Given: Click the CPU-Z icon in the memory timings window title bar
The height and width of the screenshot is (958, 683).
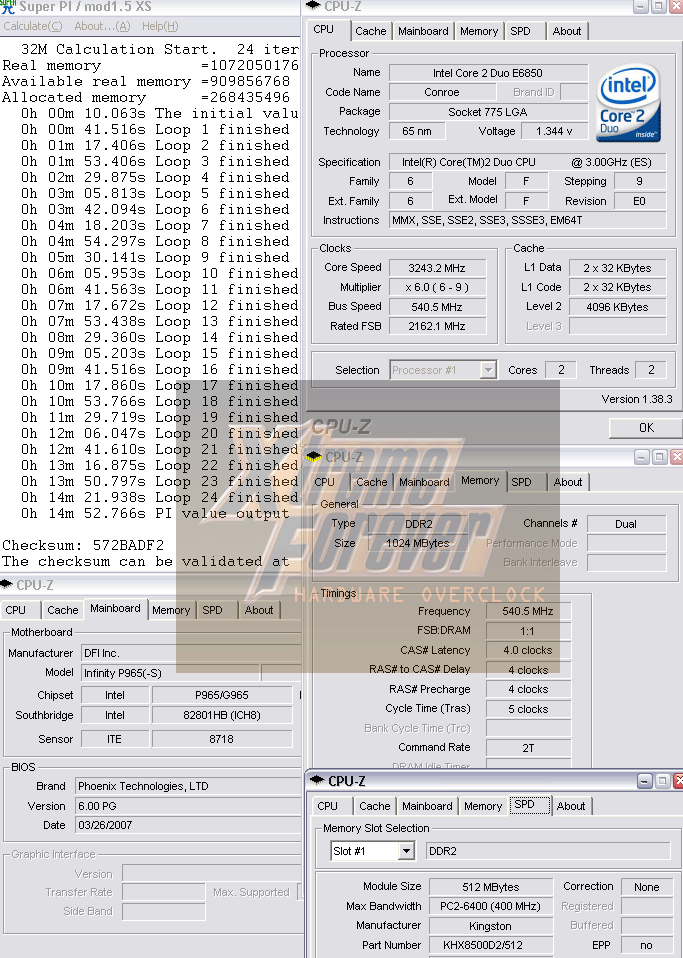Looking at the screenshot, I should coord(314,456).
